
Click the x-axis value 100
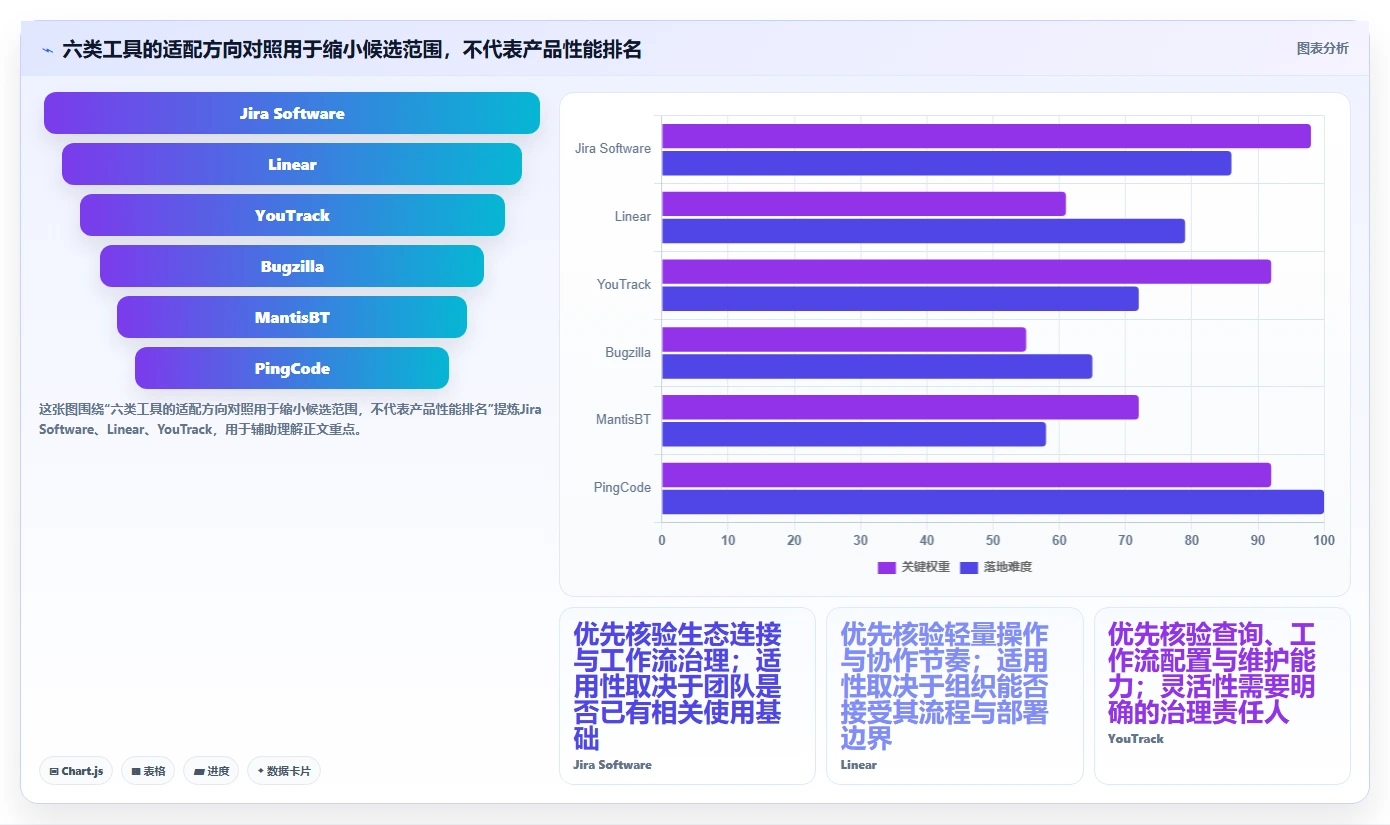click(x=1324, y=540)
